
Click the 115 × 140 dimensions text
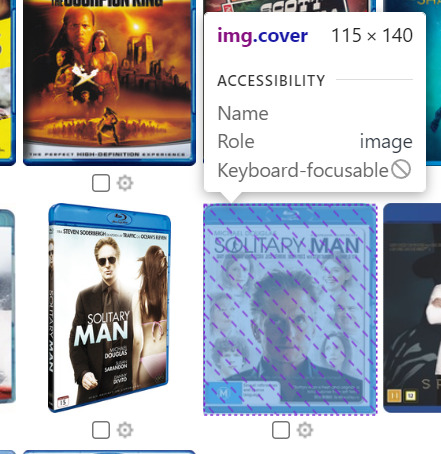tap(372, 35)
